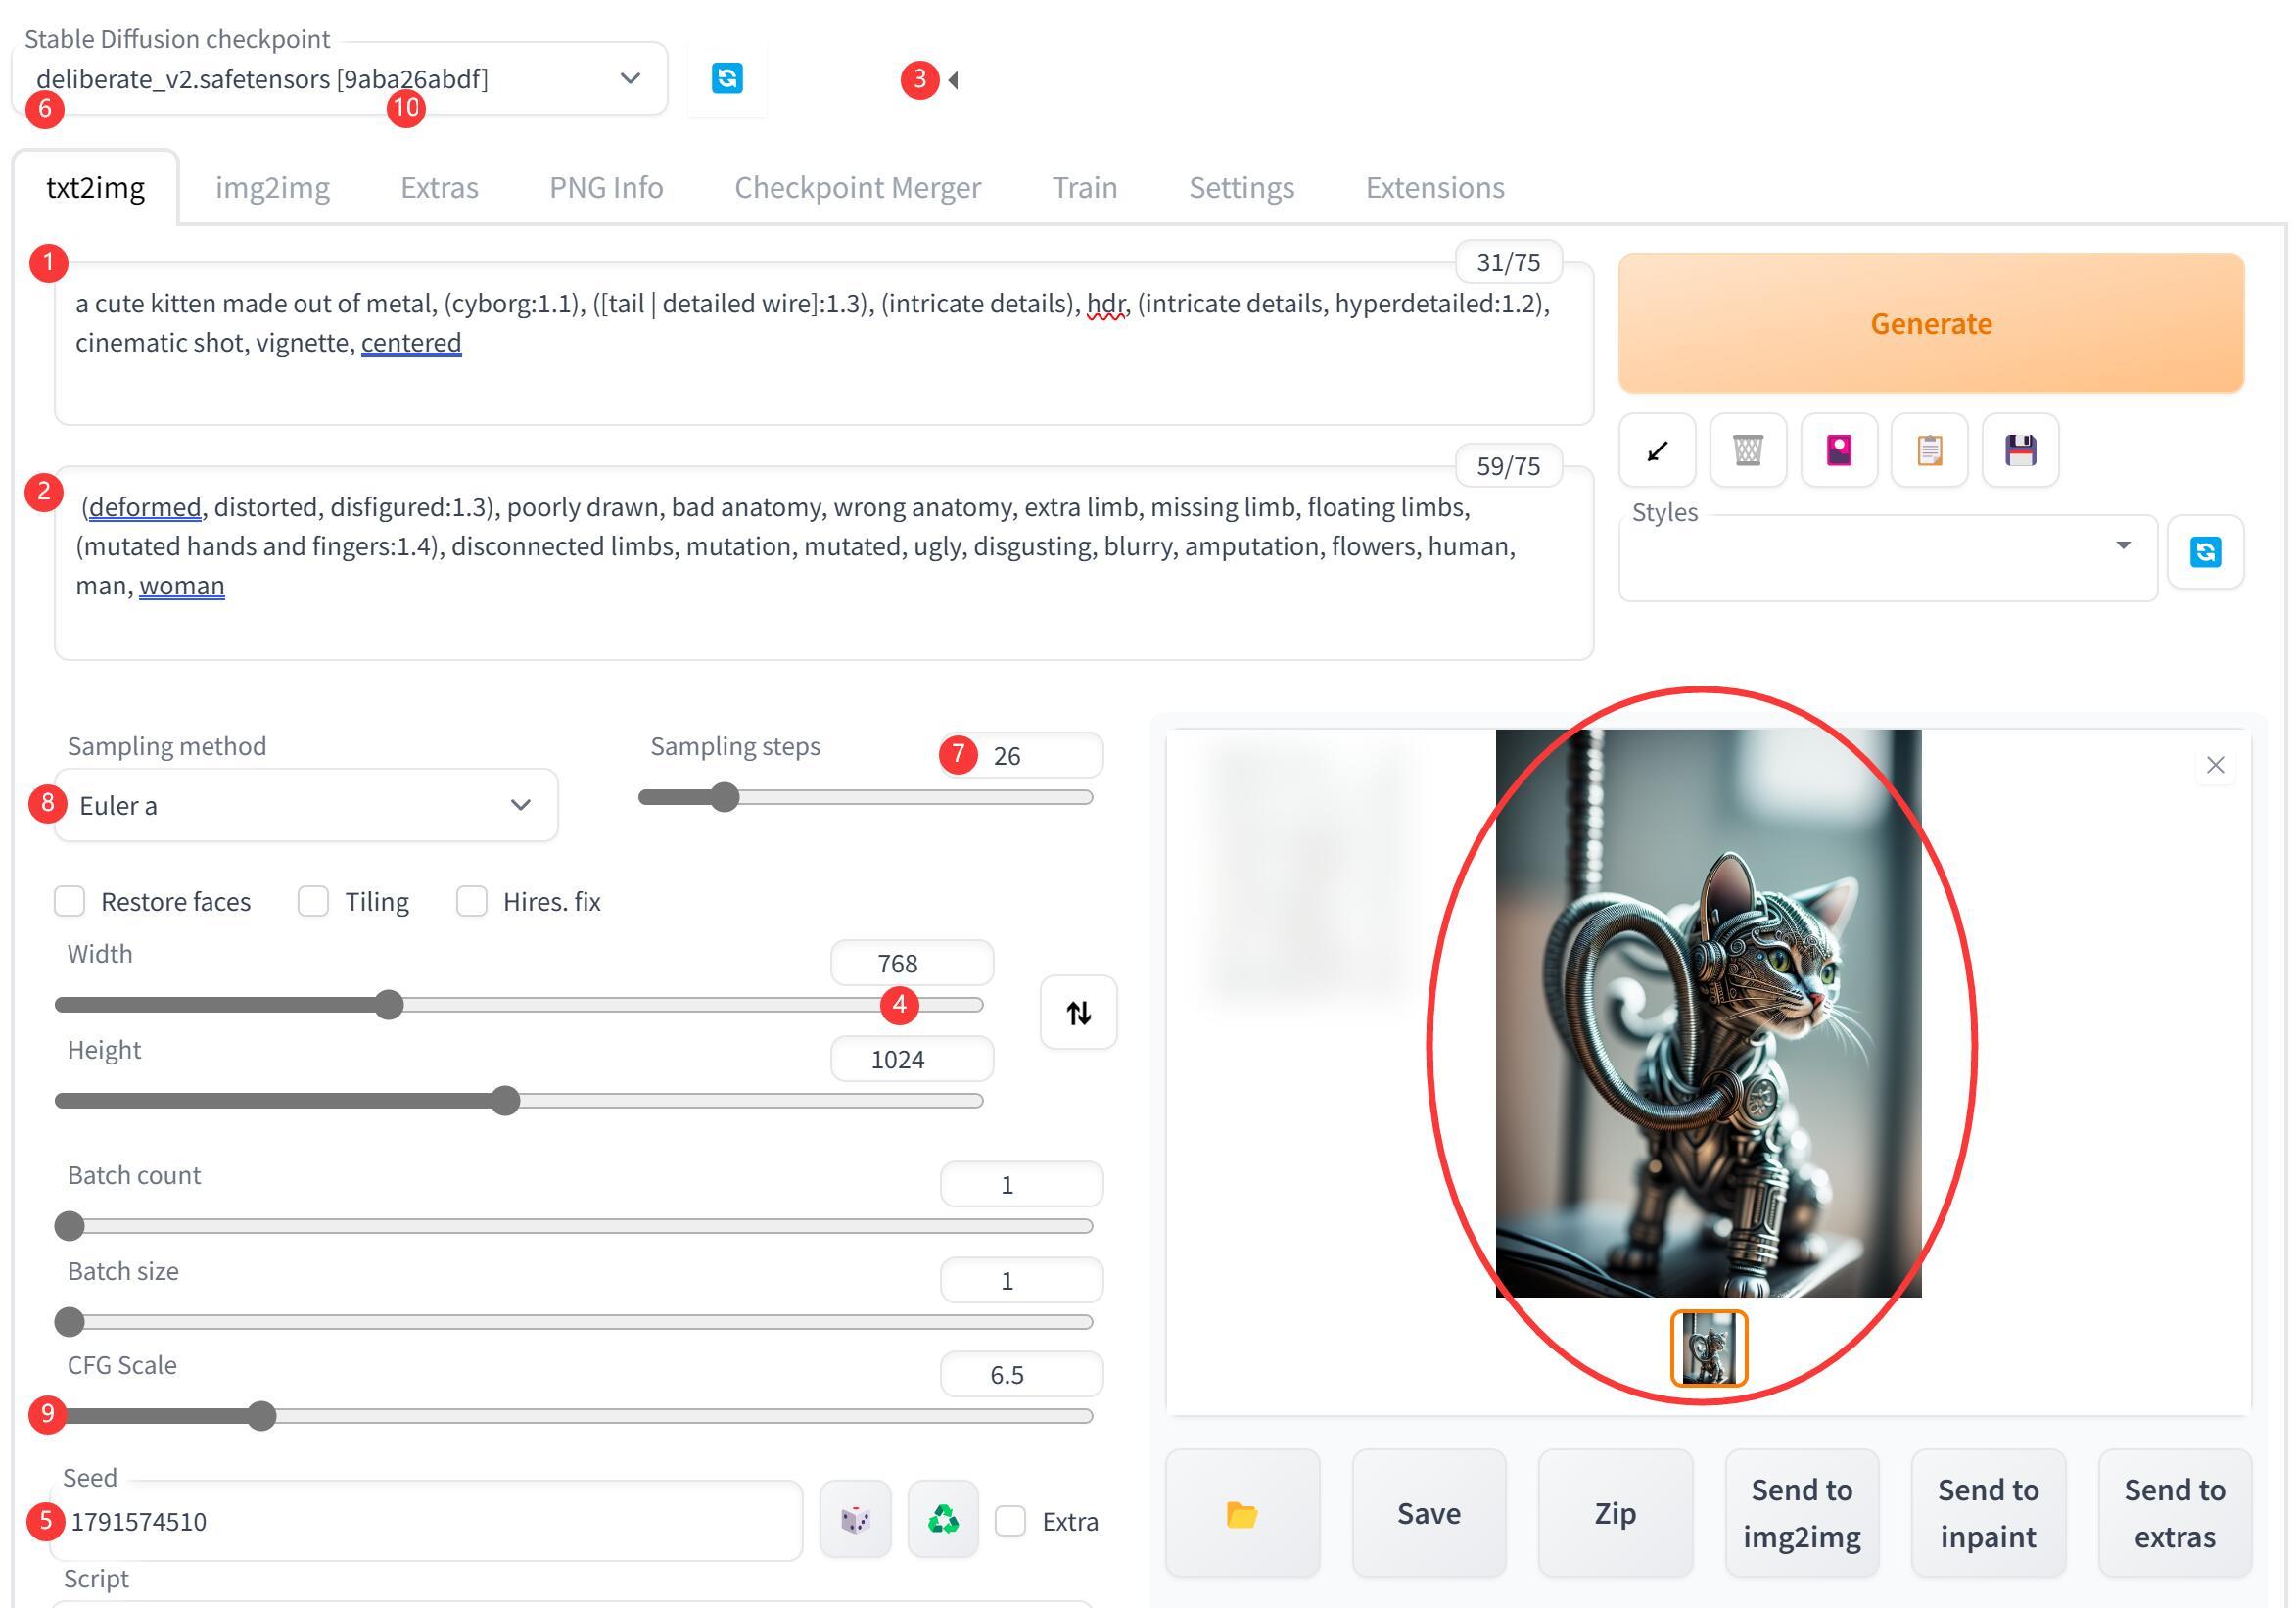This screenshot has width=2296, height=1608.
Task: Click into the positive prompt text box
Action: (823, 344)
